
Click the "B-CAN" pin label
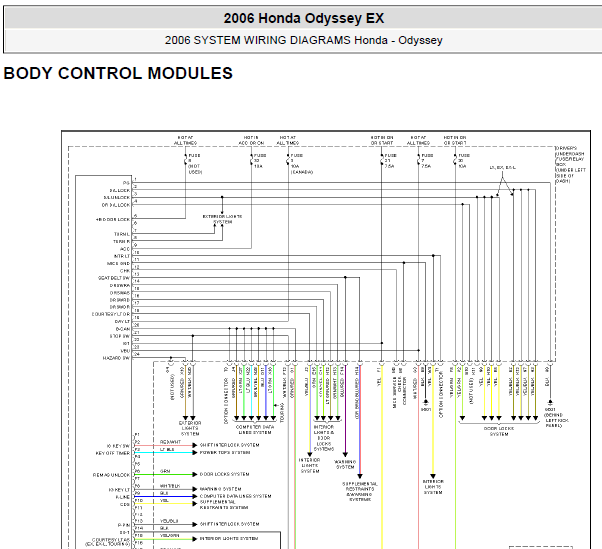(x=123, y=329)
